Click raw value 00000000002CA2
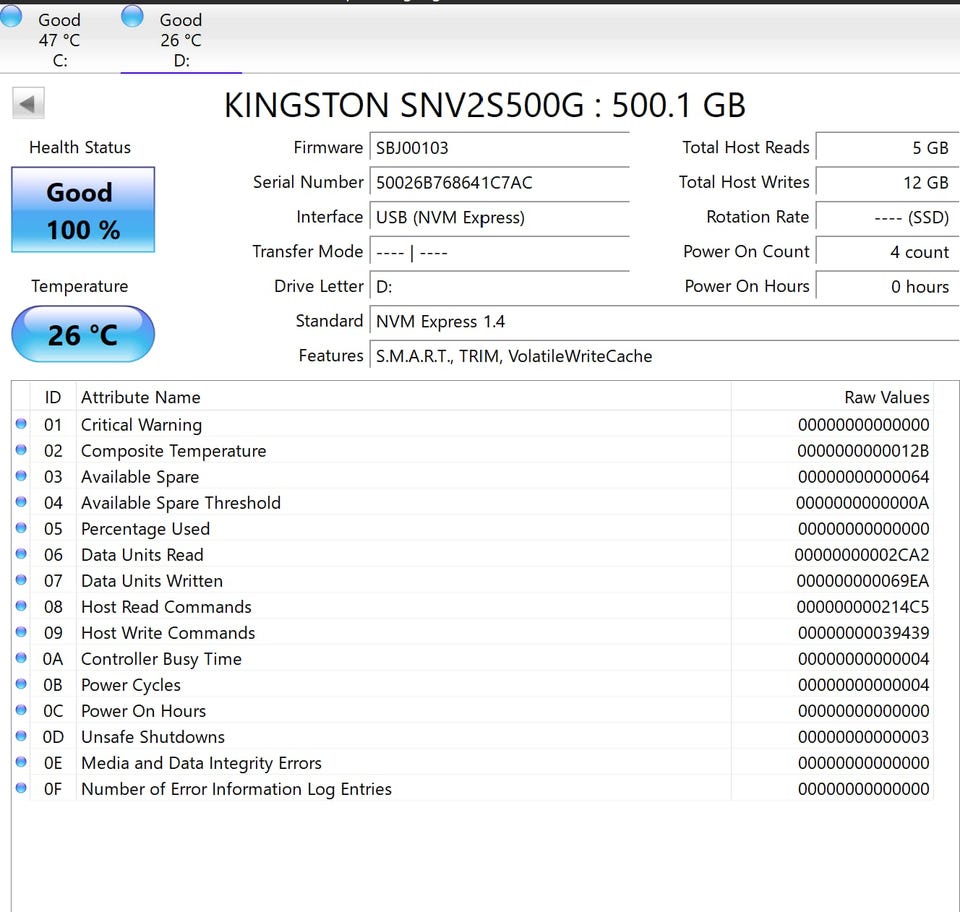The image size is (960, 912). click(861, 555)
